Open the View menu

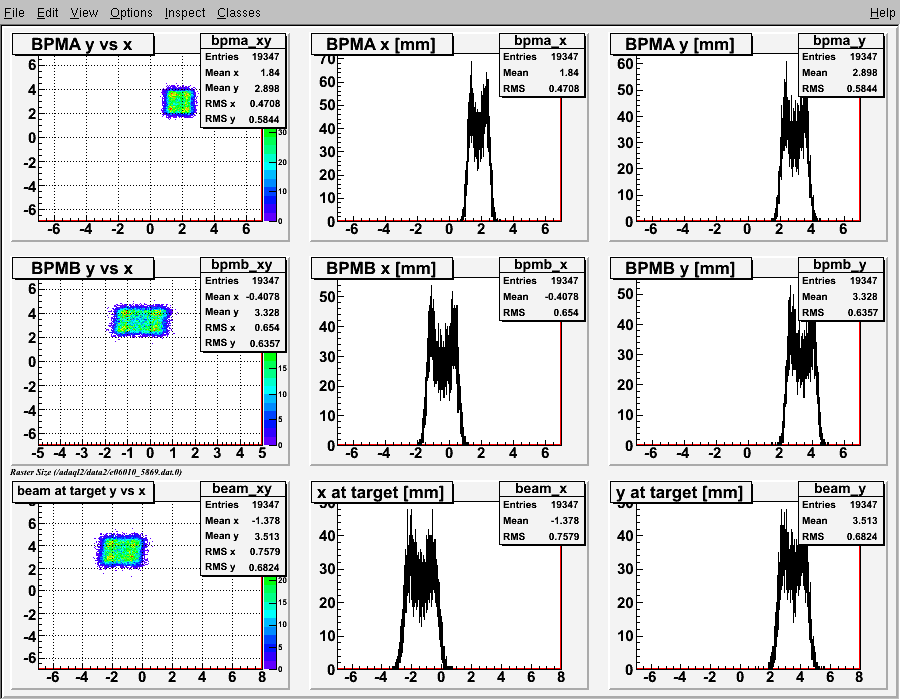[x=84, y=13]
